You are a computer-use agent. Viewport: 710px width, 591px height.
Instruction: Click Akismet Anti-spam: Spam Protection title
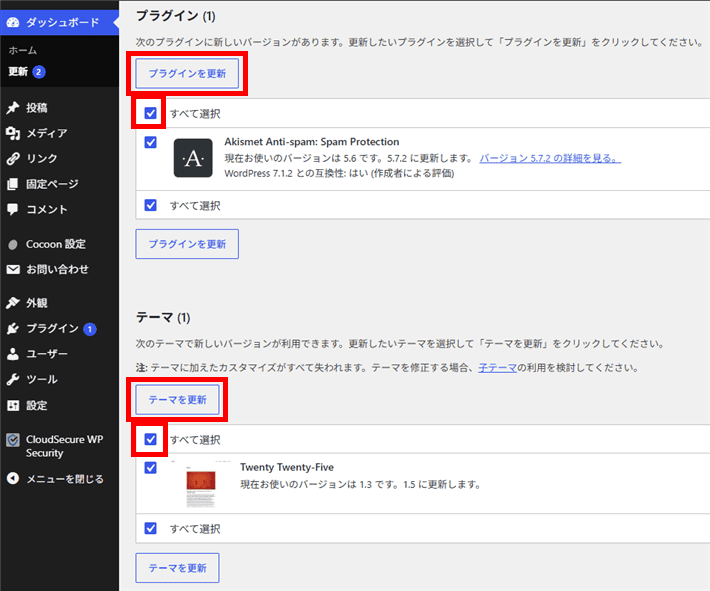click(x=312, y=142)
